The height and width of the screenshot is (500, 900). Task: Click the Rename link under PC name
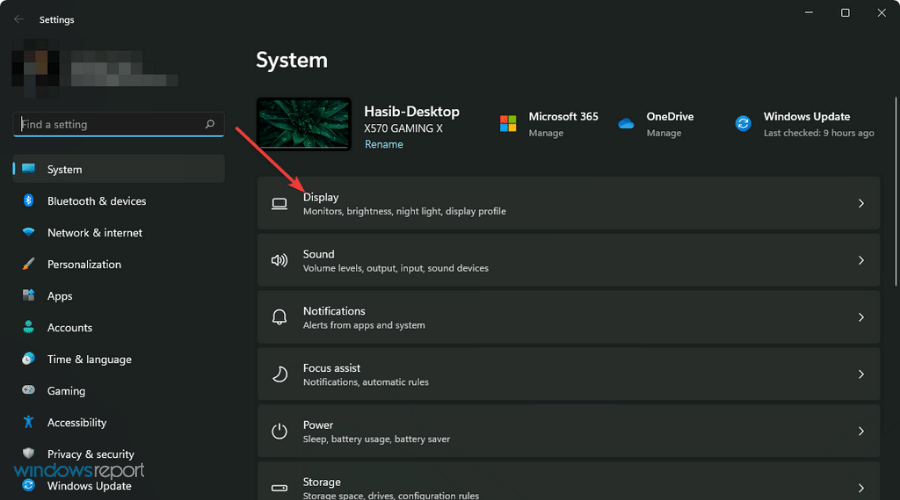(384, 144)
